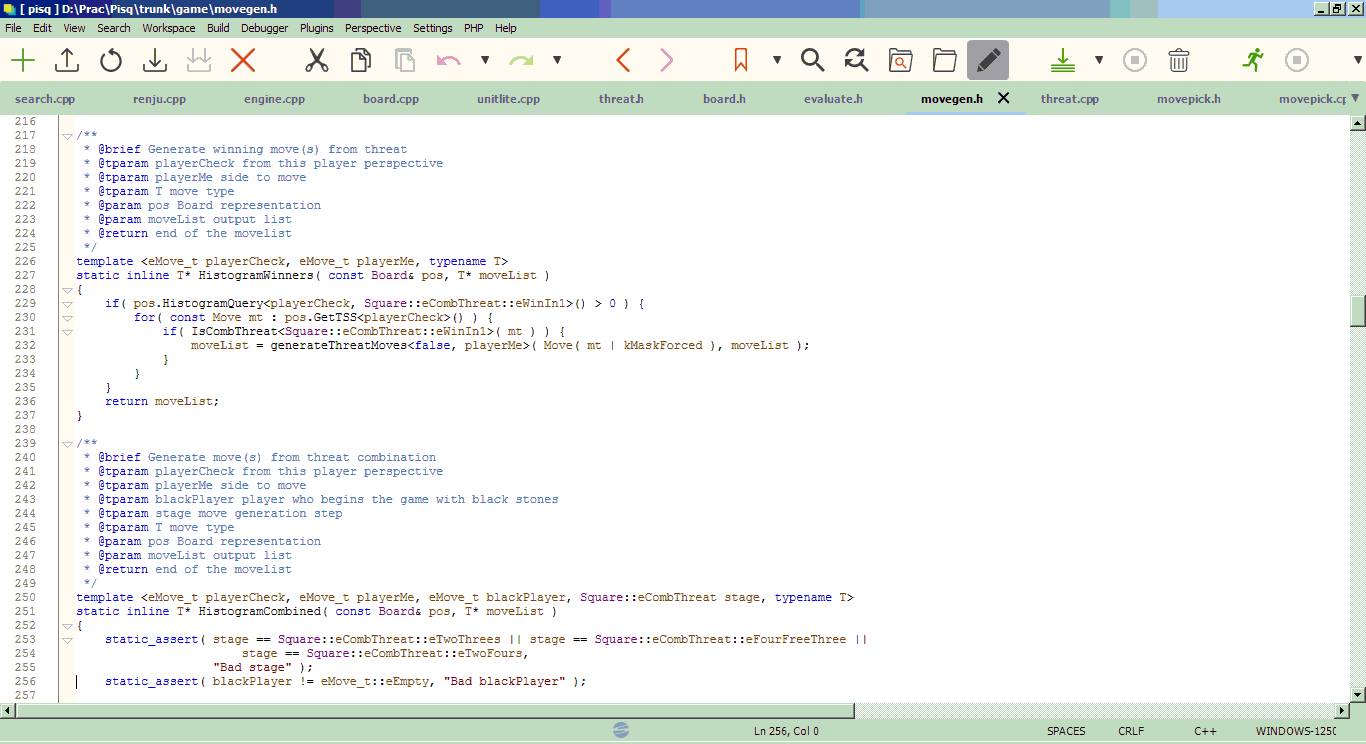Reload the current file with circular arrow icon
Viewport: 1366px width, 744px height.
tap(111, 60)
